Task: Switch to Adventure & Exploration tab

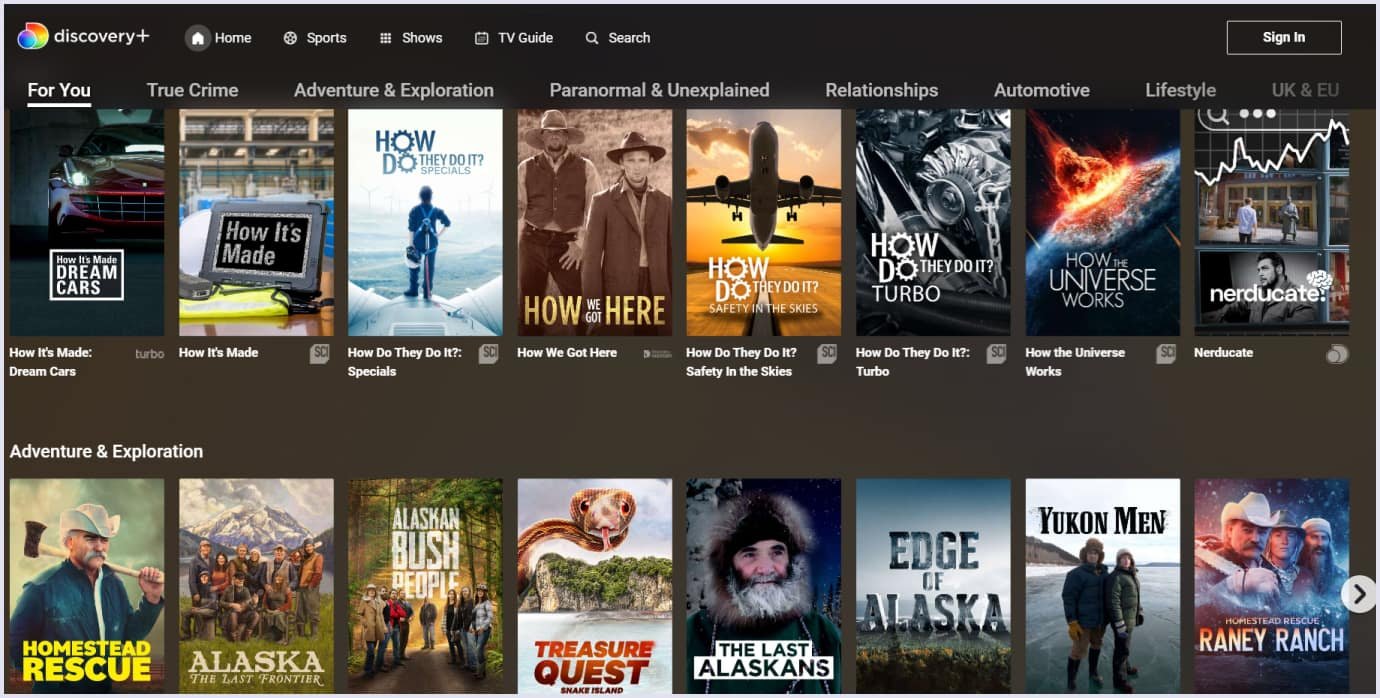Action: click(x=394, y=90)
